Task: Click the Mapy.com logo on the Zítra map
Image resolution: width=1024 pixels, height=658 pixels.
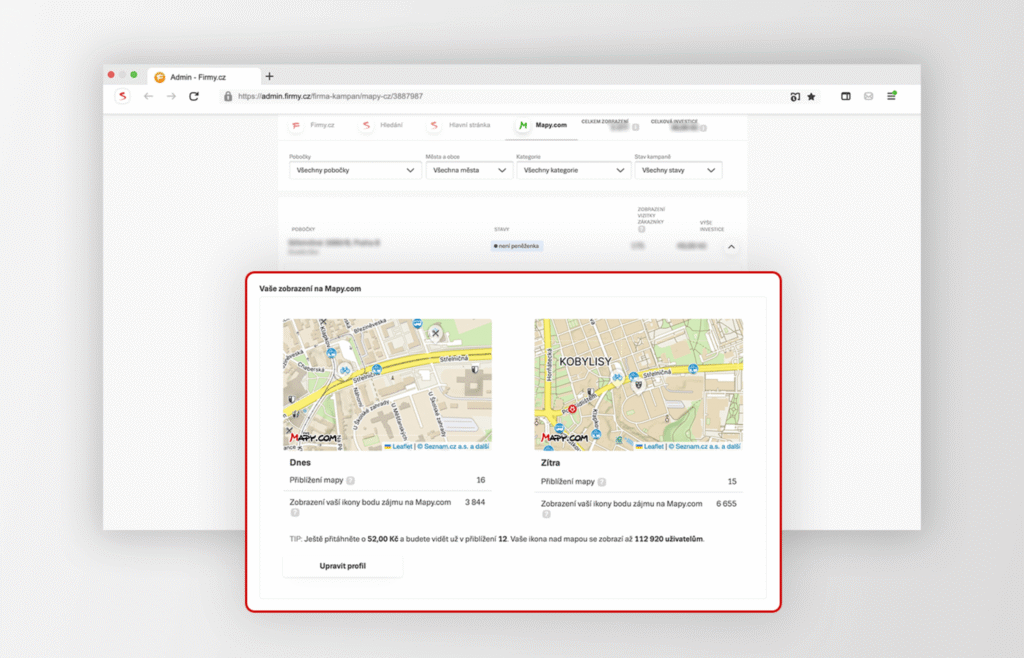Action: [564, 437]
